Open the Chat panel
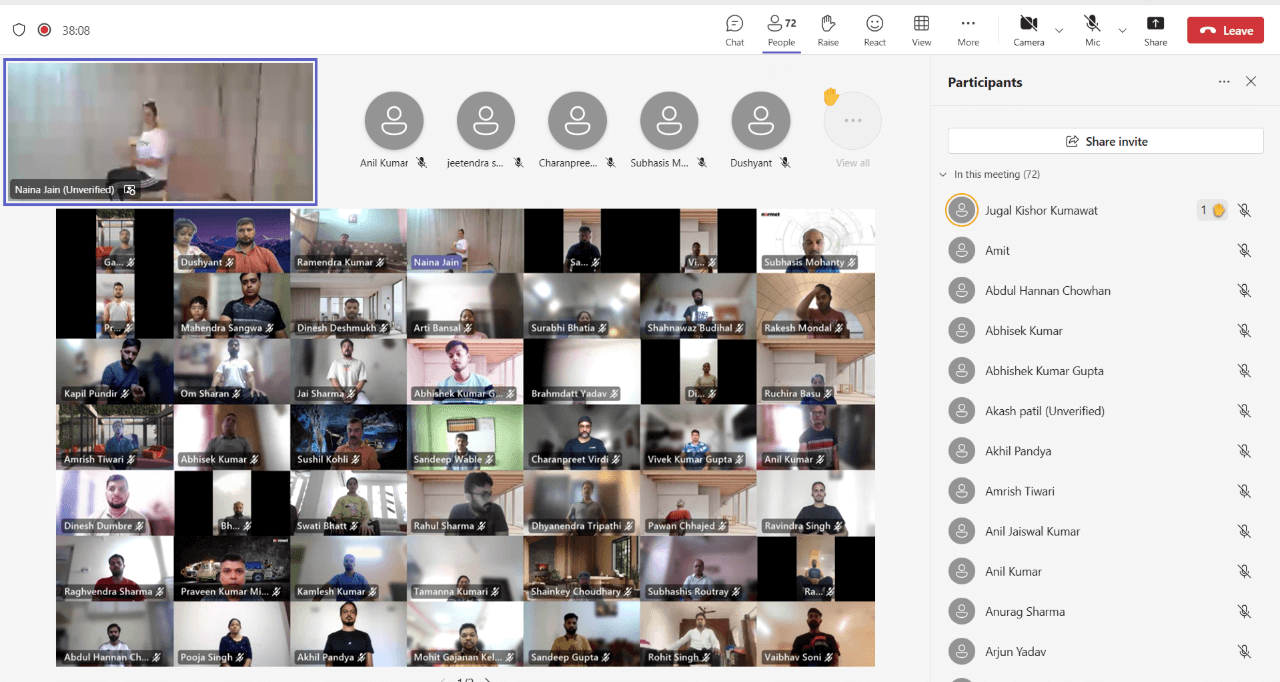Viewport: 1280px width, 682px height. point(734,30)
